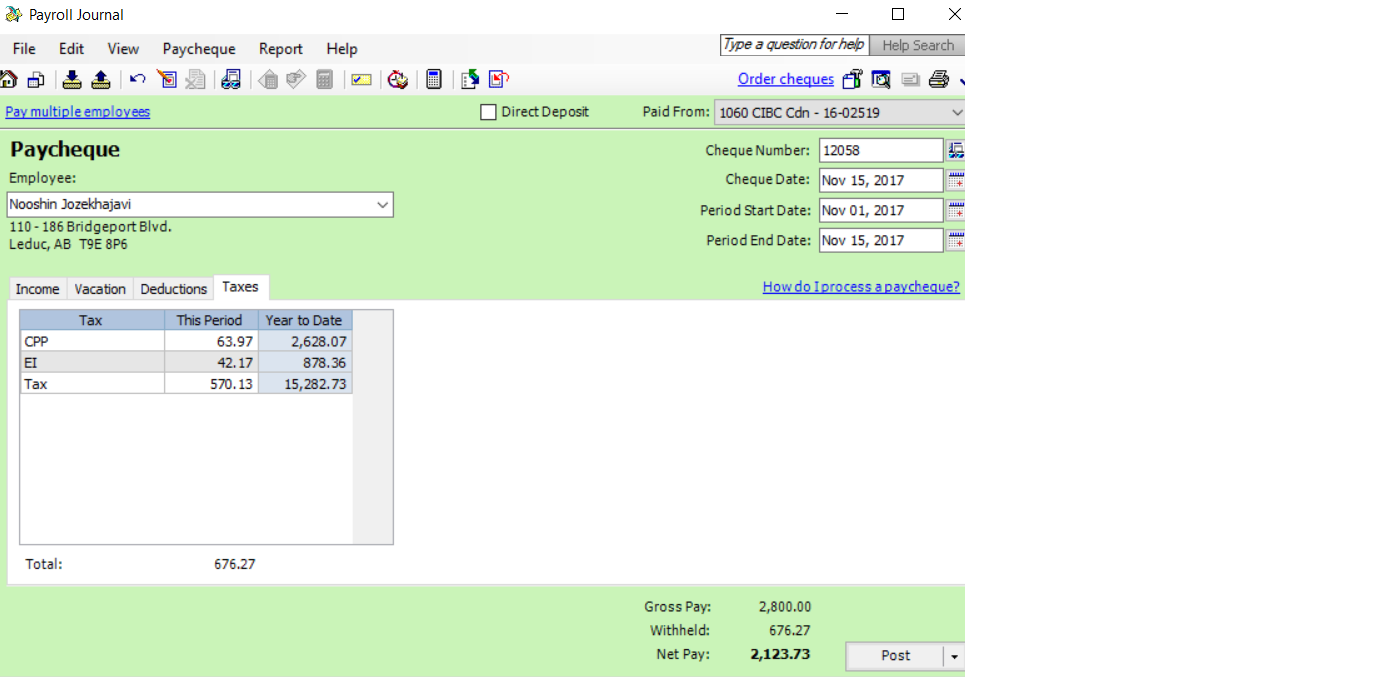Follow the Order cheques link
The height and width of the screenshot is (677, 1395).
[x=786, y=79]
